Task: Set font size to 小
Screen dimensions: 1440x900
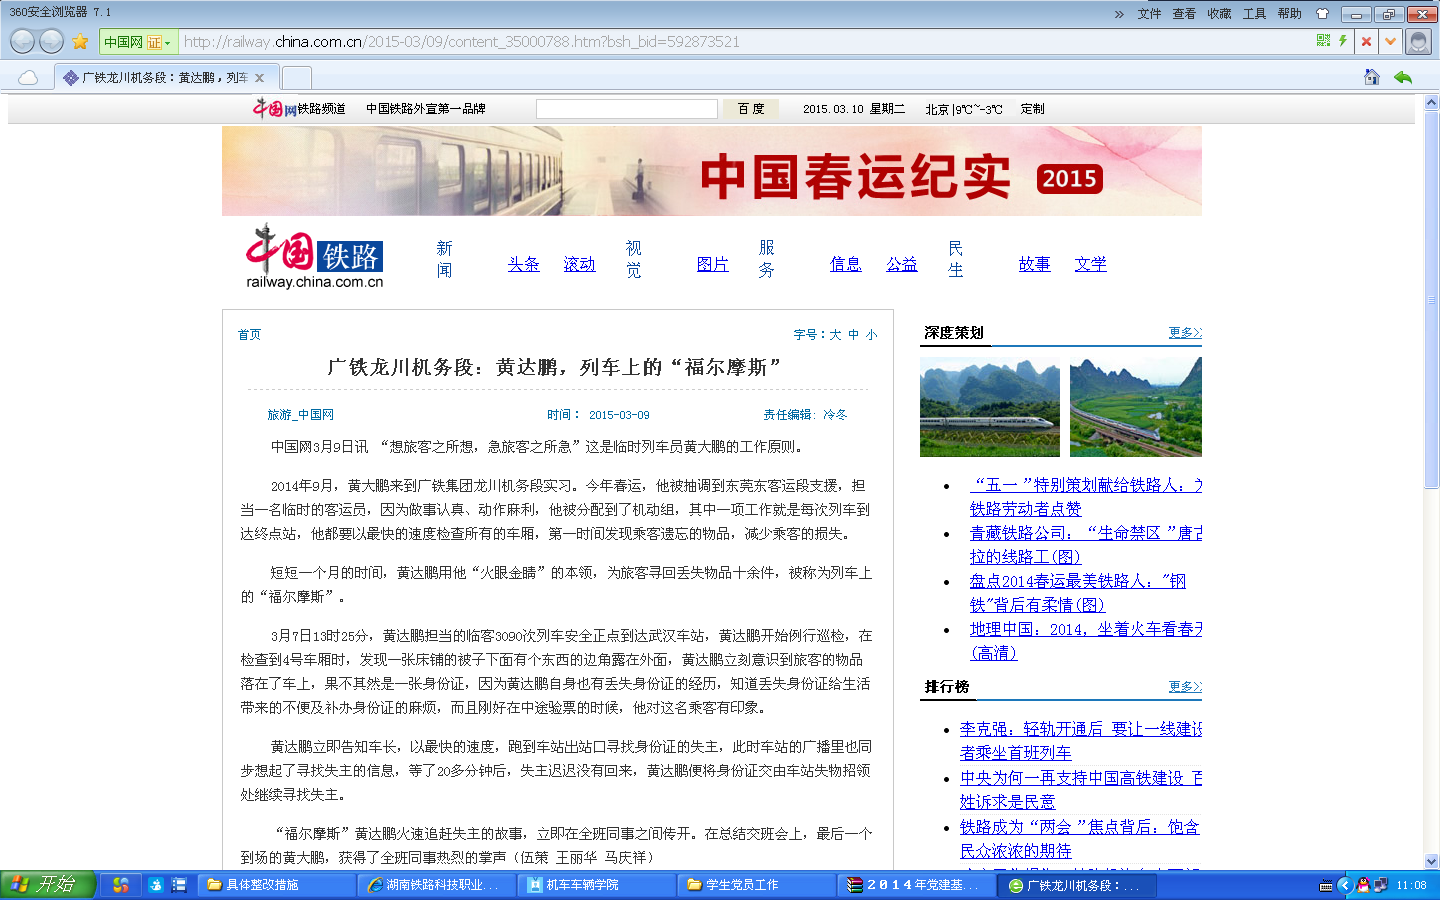Action: click(x=871, y=335)
